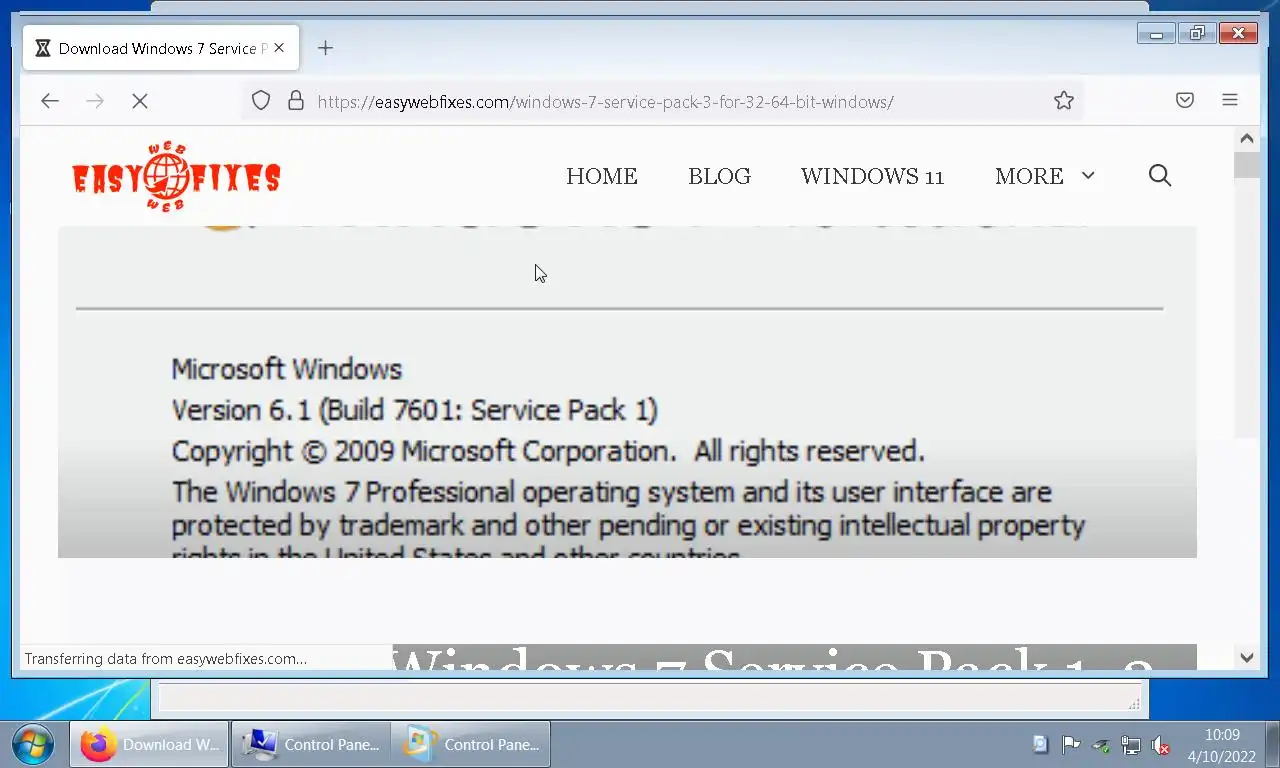This screenshot has height=768, width=1280.
Task: Restore down the Firefox window
Action: 1197,33
